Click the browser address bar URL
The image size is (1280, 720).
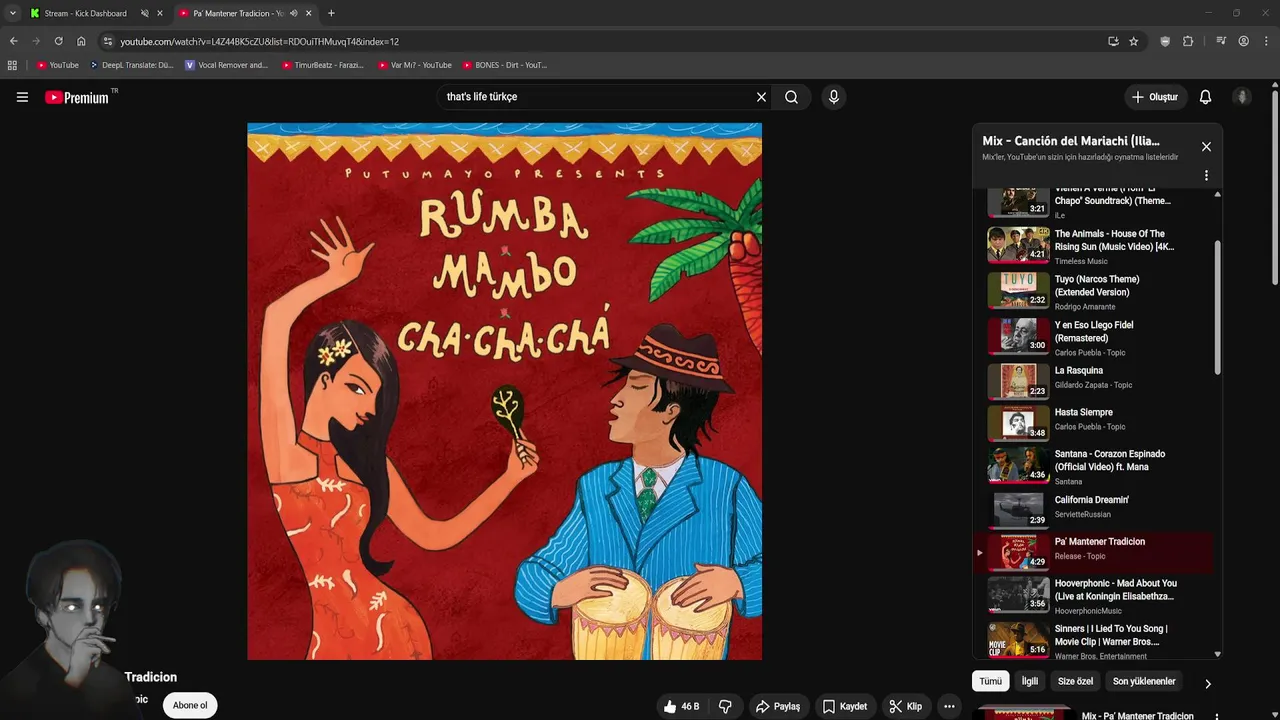tap(260, 41)
